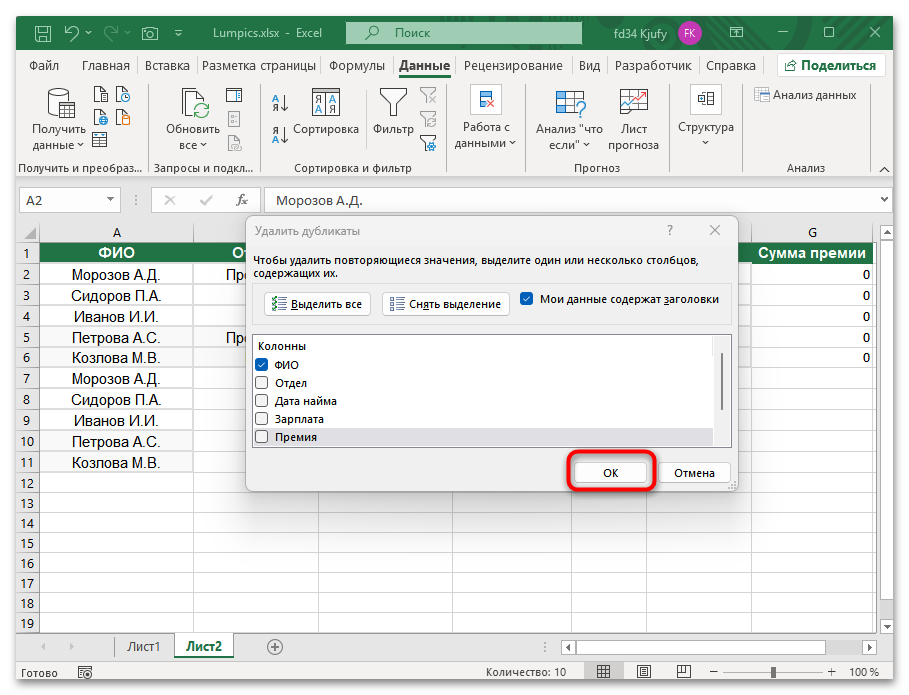Click OK to remove duplicates
This screenshot has height=695, width=909.
pos(610,471)
